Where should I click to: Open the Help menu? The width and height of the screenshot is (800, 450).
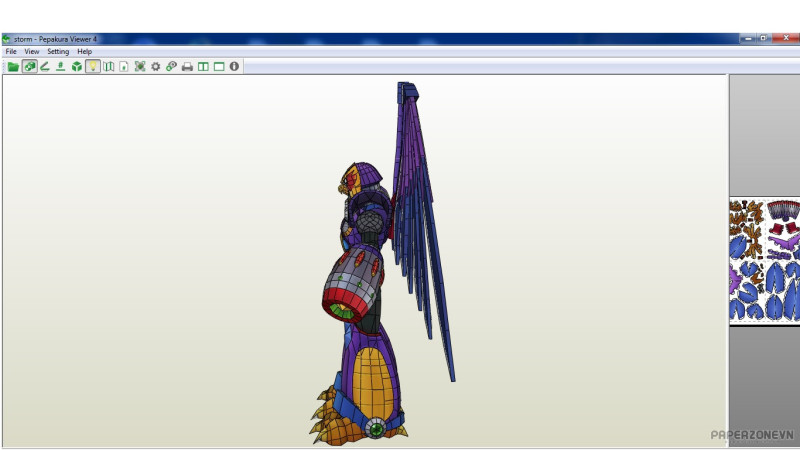pos(85,52)
